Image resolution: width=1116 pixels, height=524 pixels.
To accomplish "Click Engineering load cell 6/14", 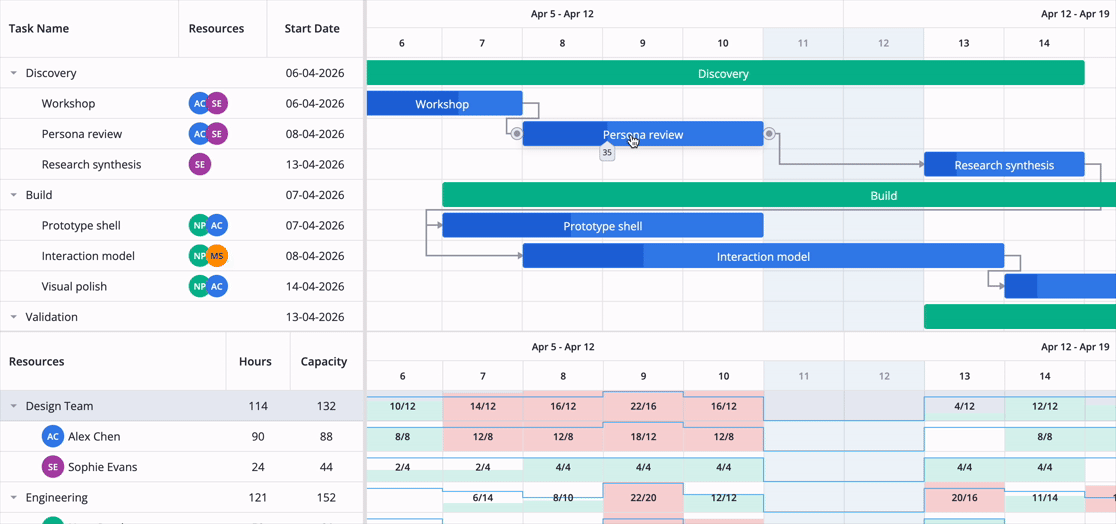I will coord(482,498).
